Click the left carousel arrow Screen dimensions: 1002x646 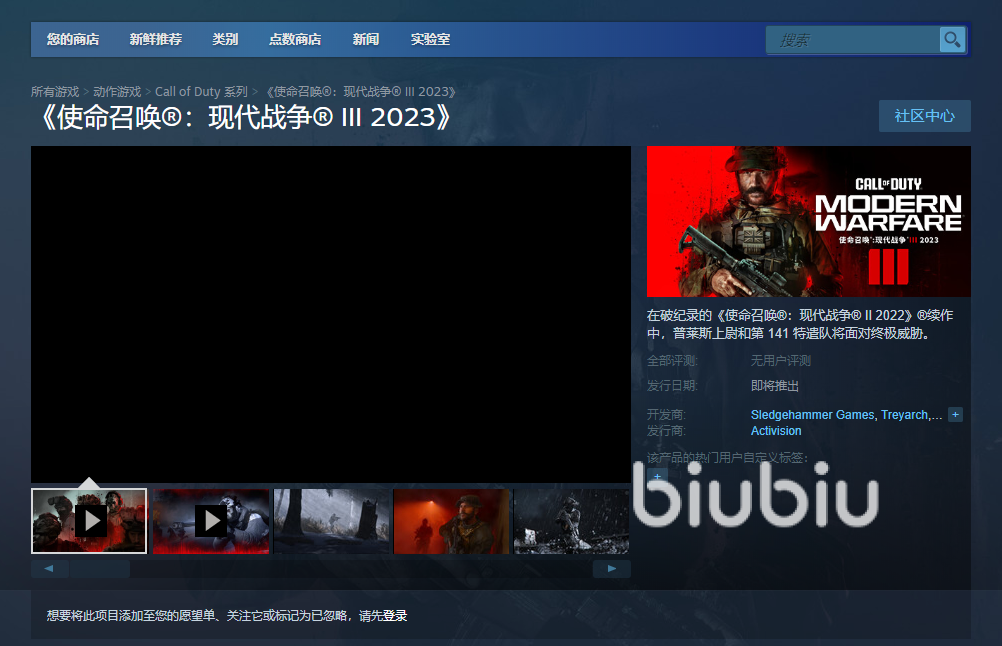point(49,567)
